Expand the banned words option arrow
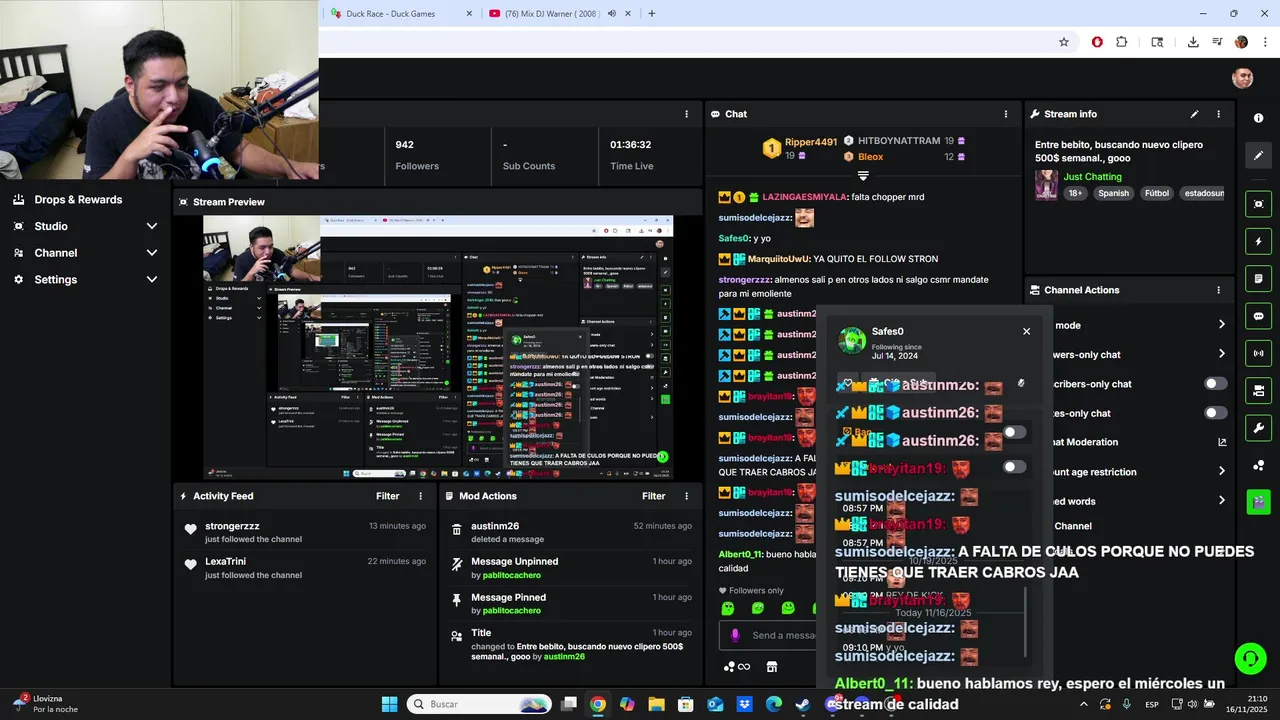1280x720 pixels. pyautogui.click(x=1221, y=501)
